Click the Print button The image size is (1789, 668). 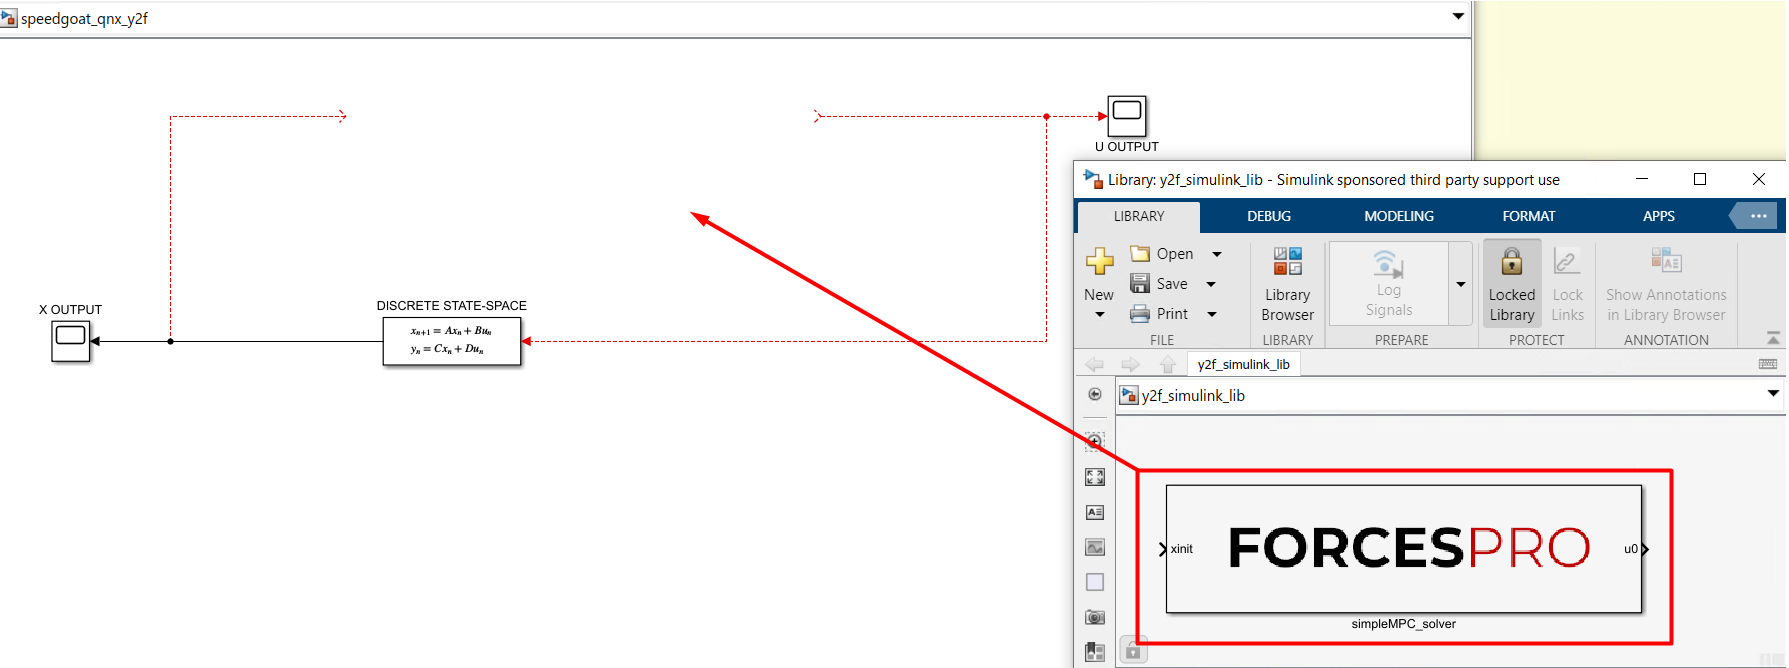(x=1160, y=314)
